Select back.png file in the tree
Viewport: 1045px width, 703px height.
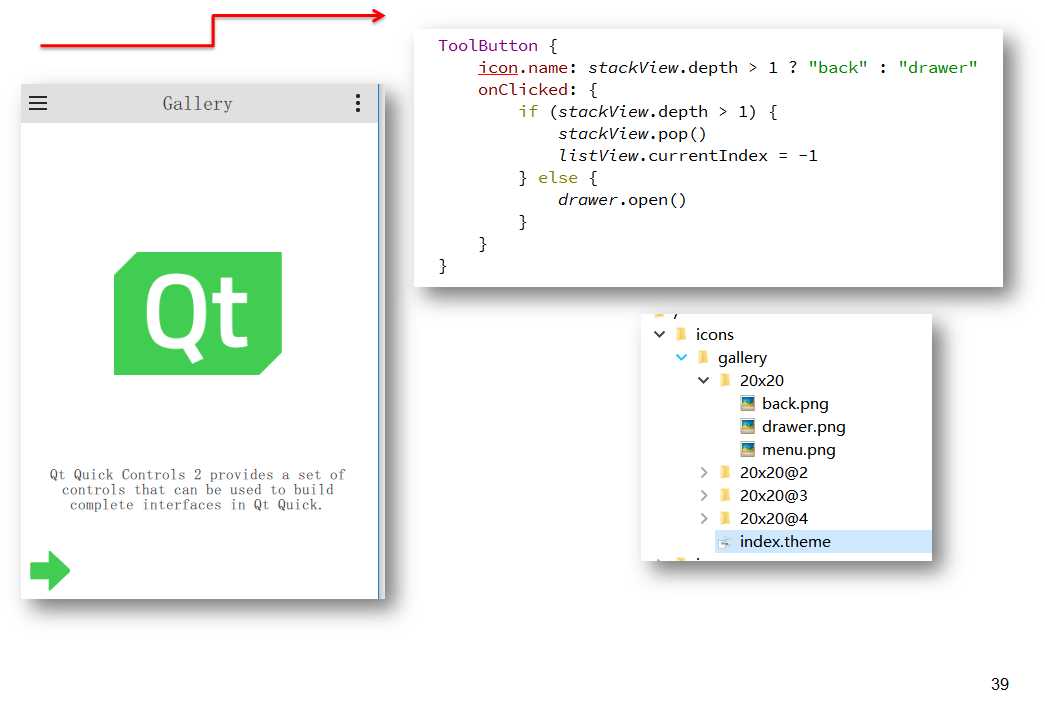tap(795, 404)
